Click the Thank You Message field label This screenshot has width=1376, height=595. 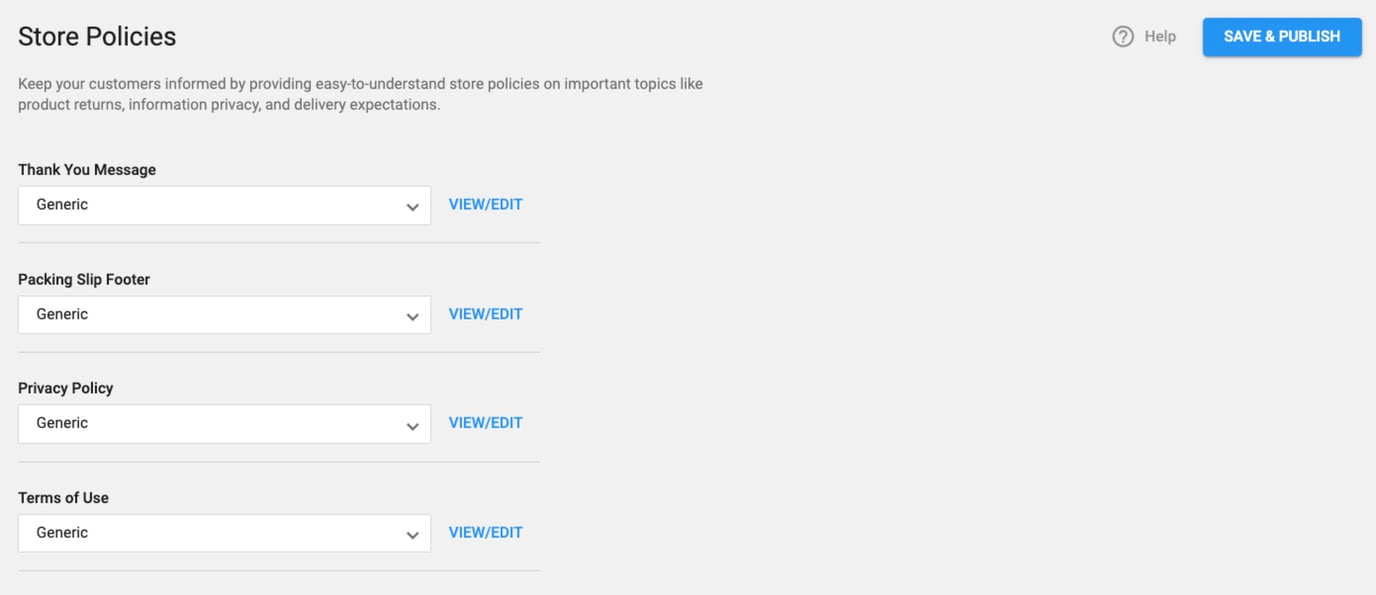coord(87,170)
